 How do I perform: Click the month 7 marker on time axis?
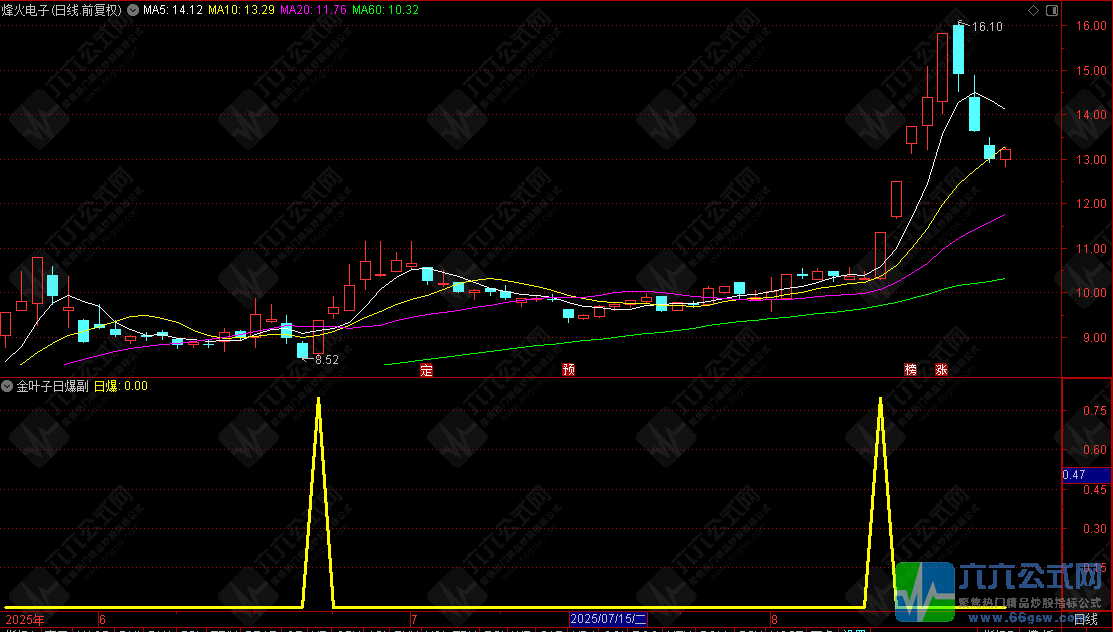click(x=414, y=620)
